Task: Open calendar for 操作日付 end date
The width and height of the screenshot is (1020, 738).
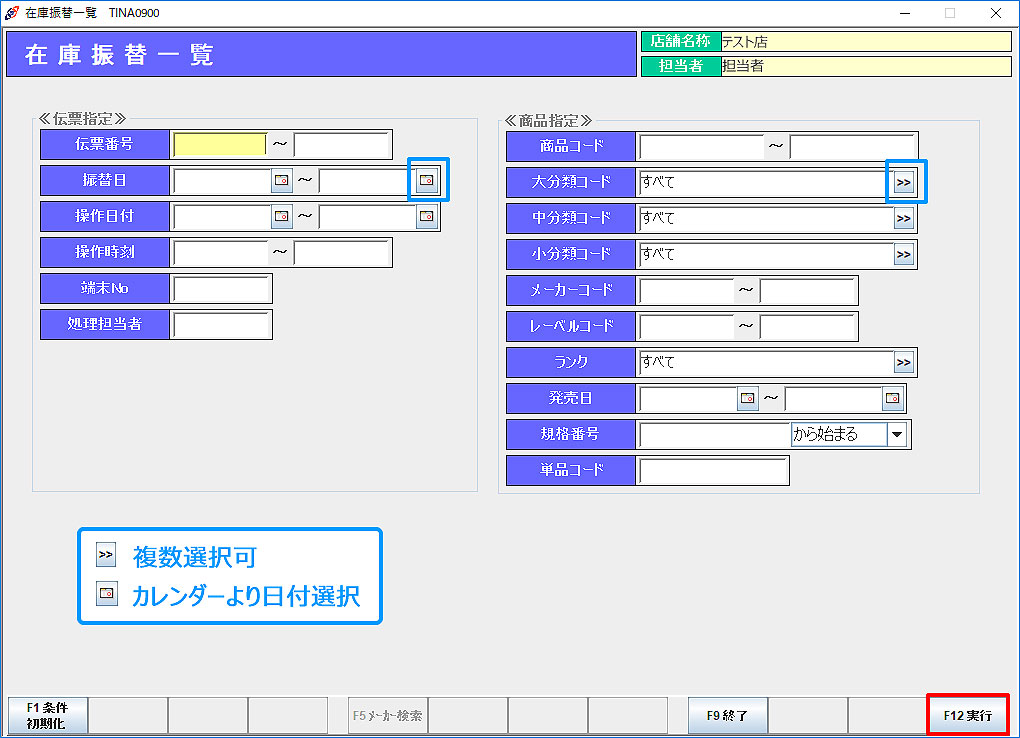Action: (427, 216)
